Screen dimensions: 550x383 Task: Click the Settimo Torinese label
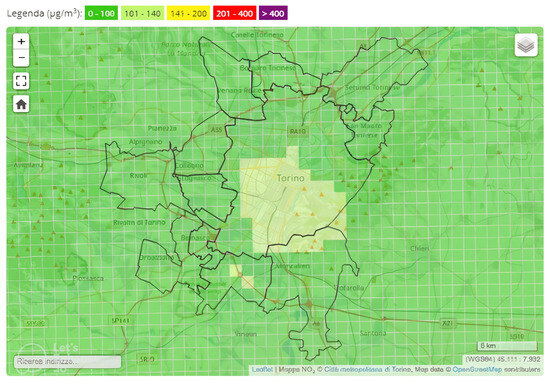pos(372,87)
